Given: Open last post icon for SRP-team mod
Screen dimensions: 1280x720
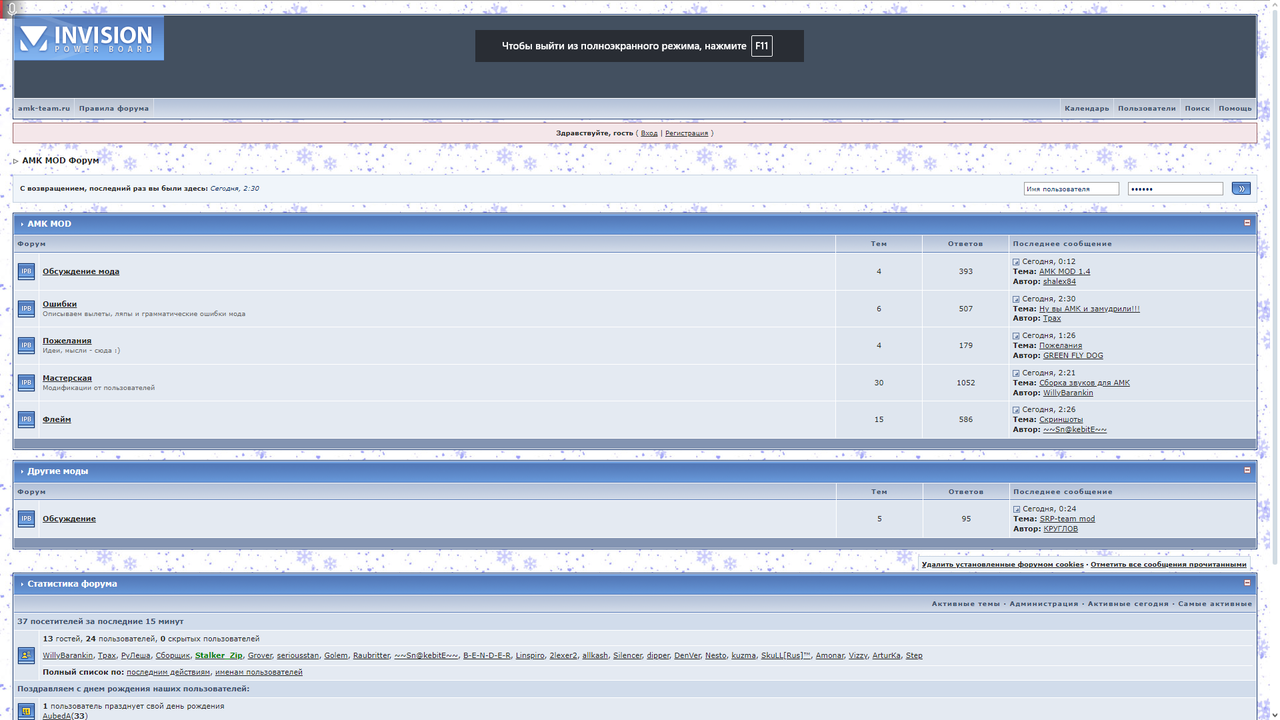Looking at the screenshot, I should [x=1016, y=509].
